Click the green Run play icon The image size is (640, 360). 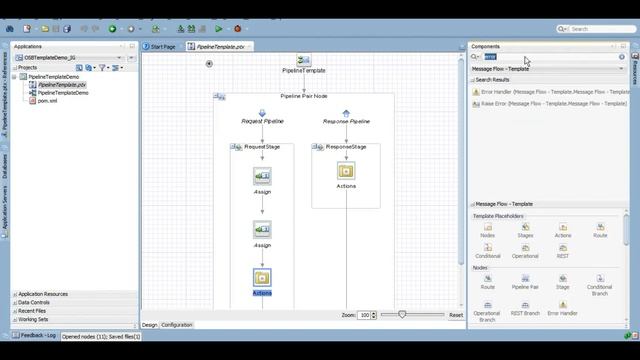tap(219, 29)
